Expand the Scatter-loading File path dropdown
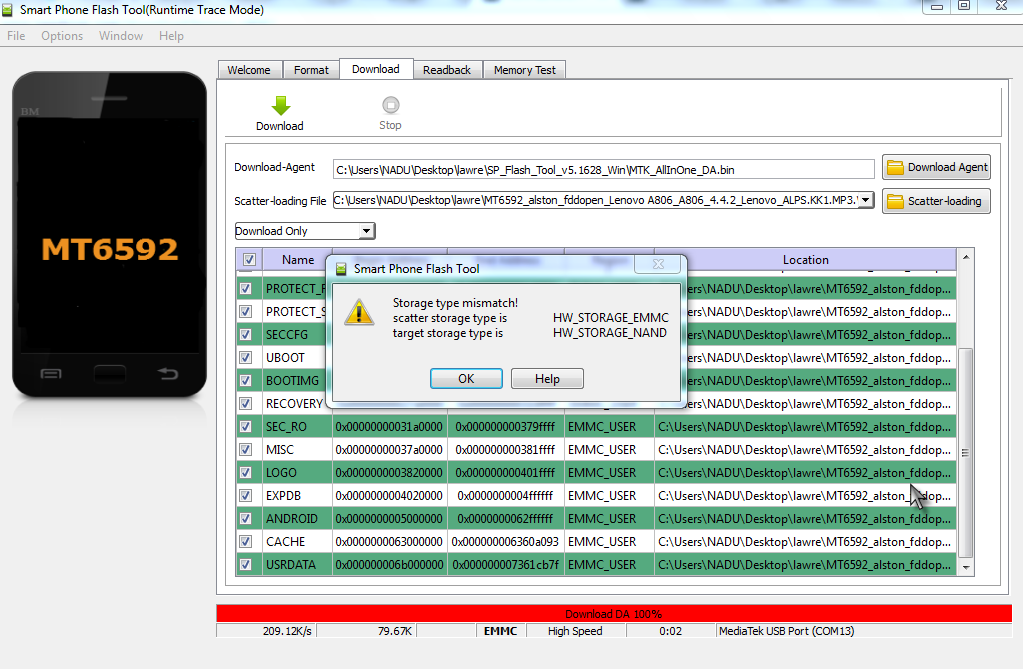This screenshot has width=1023, height=669. pyautogui.click(x=865, y=200)
